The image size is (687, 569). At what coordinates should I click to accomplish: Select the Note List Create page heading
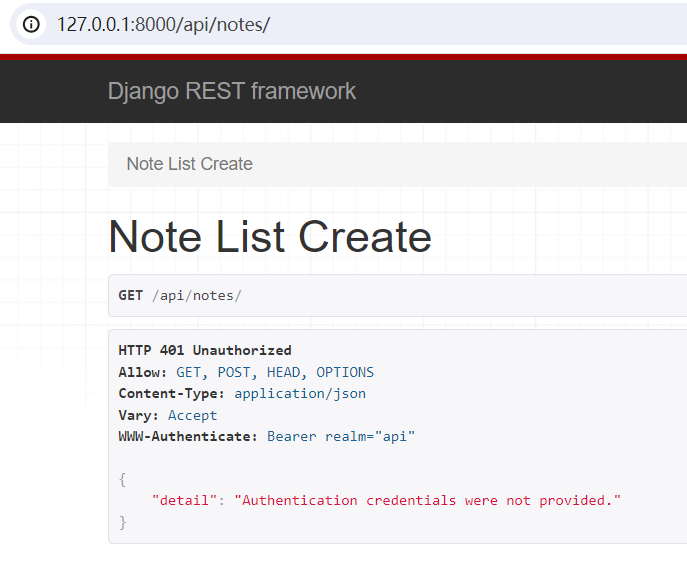[x=270, y=237]
